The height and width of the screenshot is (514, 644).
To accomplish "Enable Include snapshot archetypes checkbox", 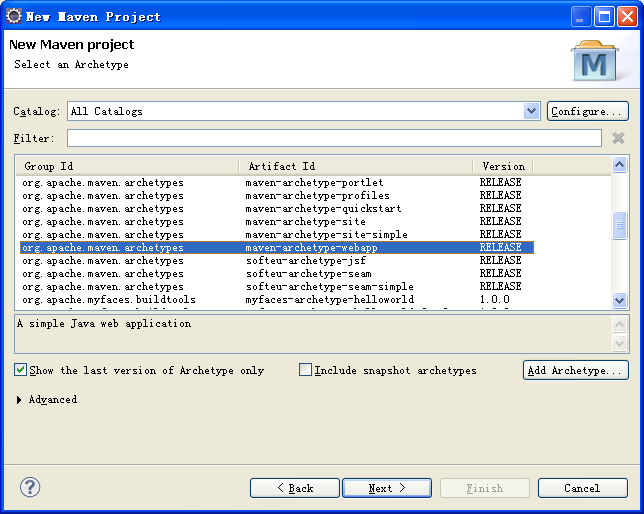I will pos(305,370).
